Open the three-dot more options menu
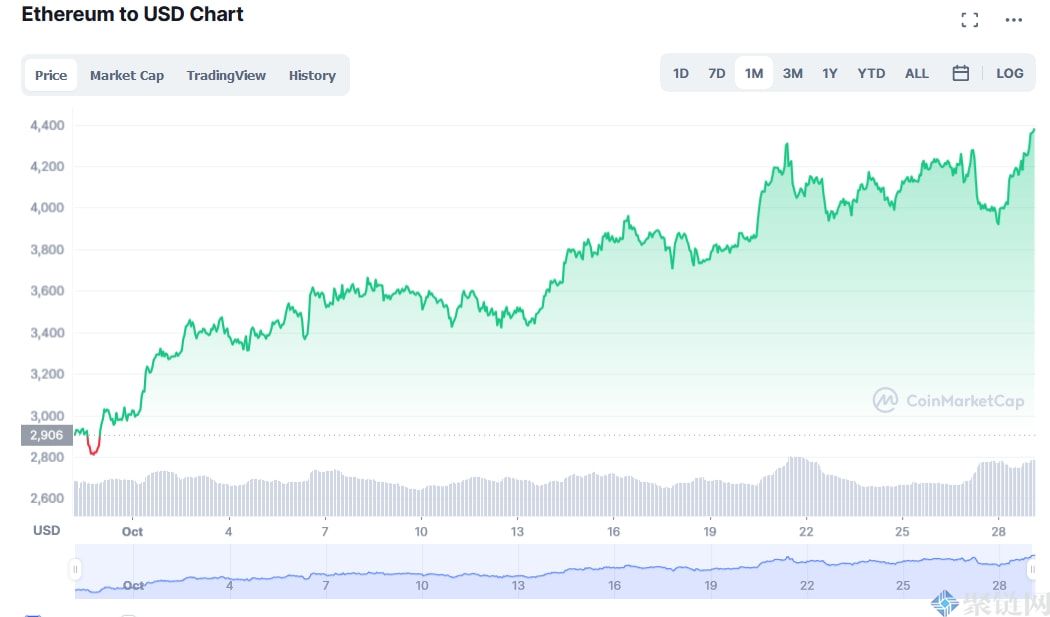Viewport: 1050px width, 617px height. (x=1014, y=20)
